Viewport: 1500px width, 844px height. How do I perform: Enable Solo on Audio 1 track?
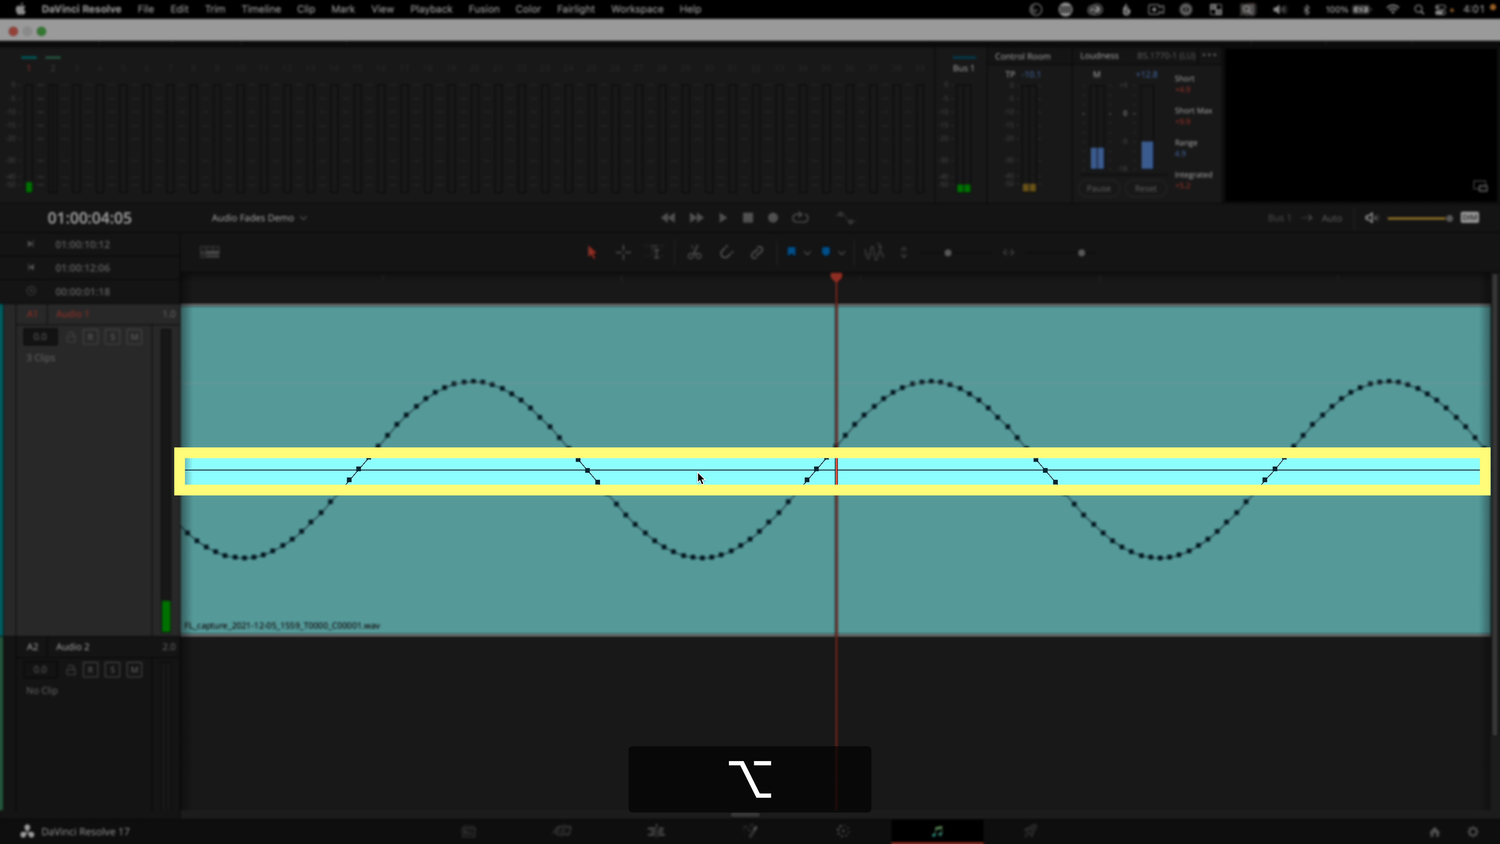pos(111,336)
